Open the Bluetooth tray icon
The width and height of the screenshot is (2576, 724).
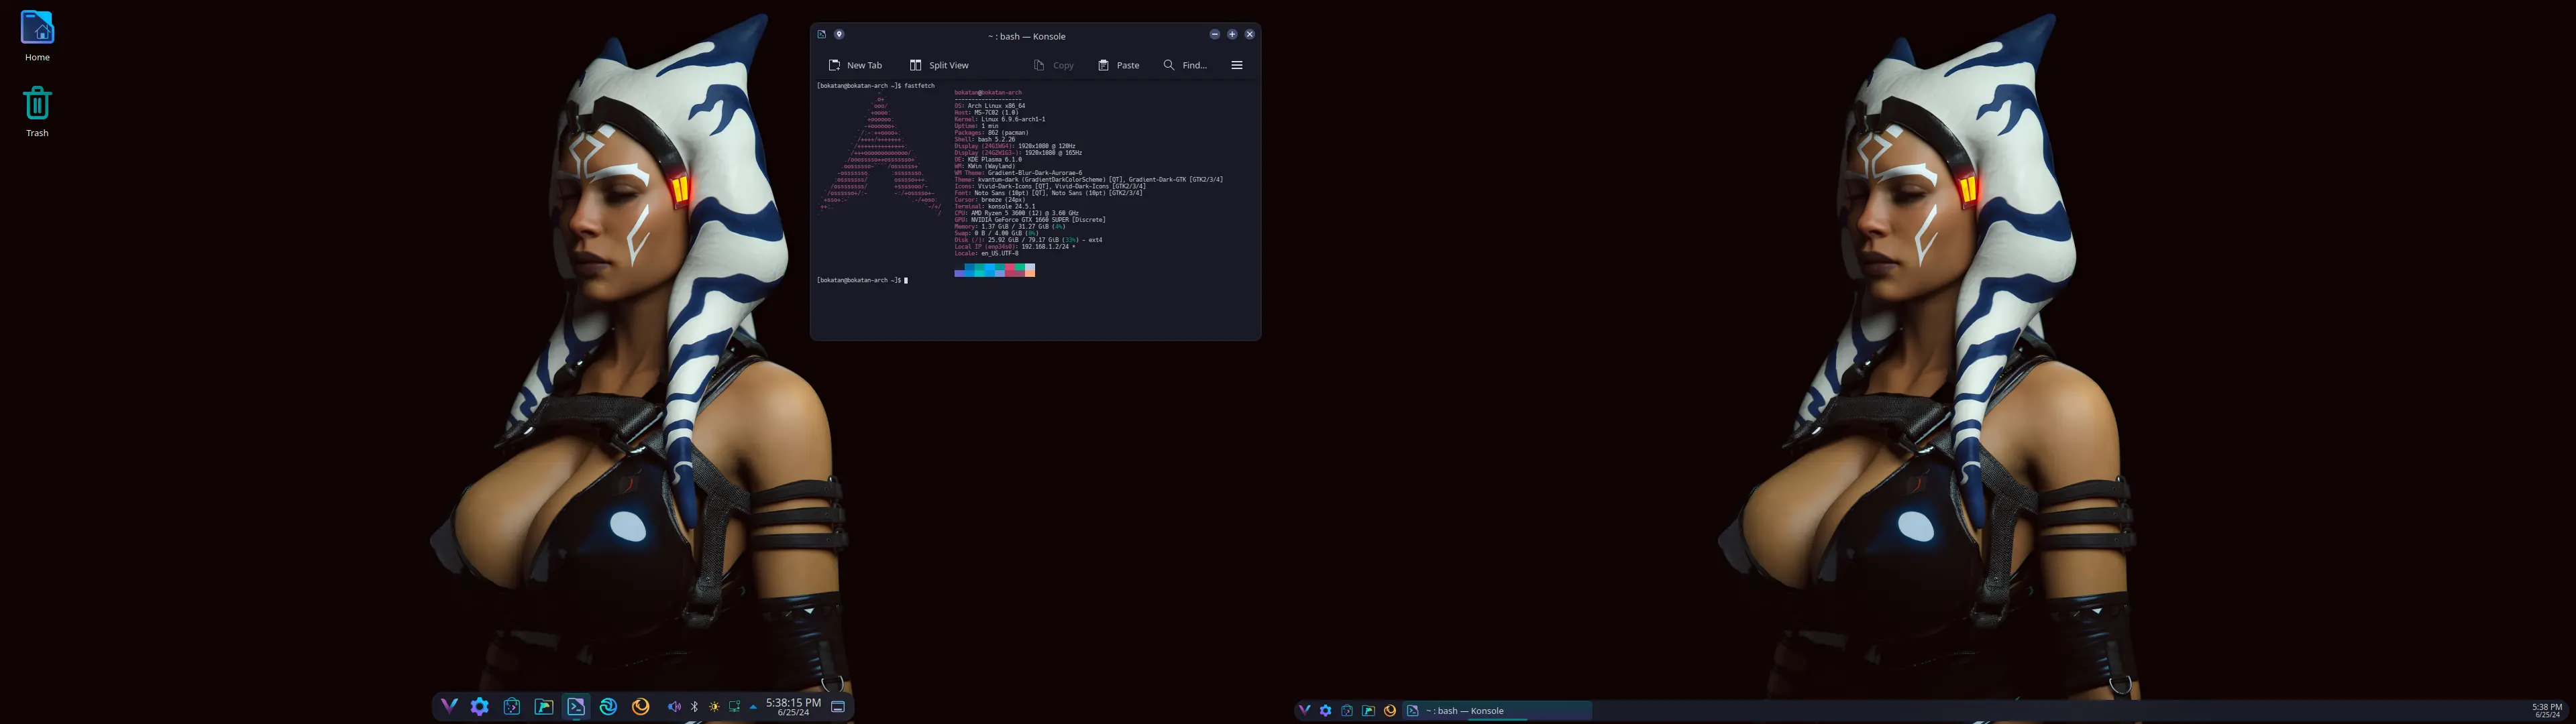(x=694, y=706)
